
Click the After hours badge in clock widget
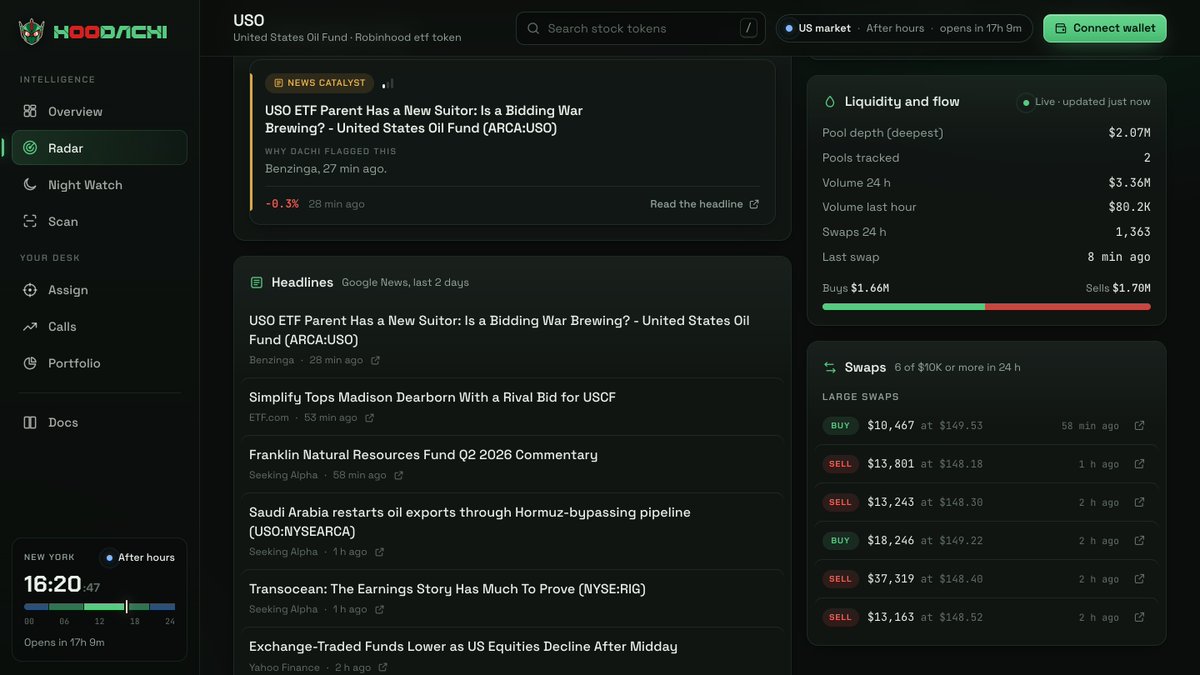[139, 557]
